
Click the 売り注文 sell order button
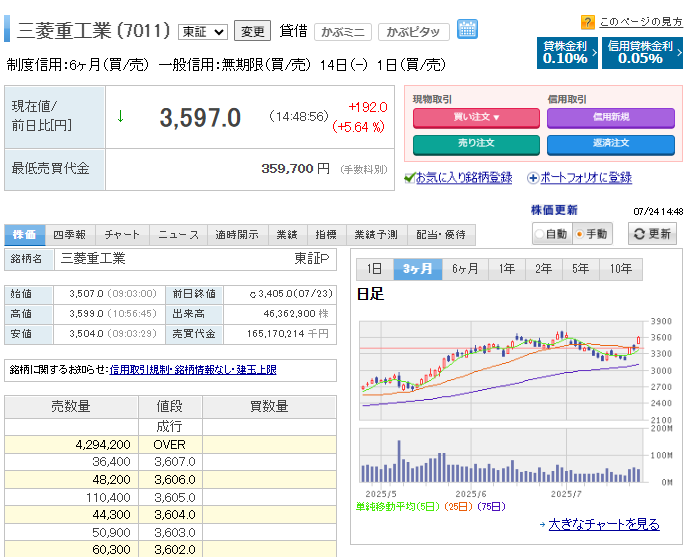click(x=476, y=144)
